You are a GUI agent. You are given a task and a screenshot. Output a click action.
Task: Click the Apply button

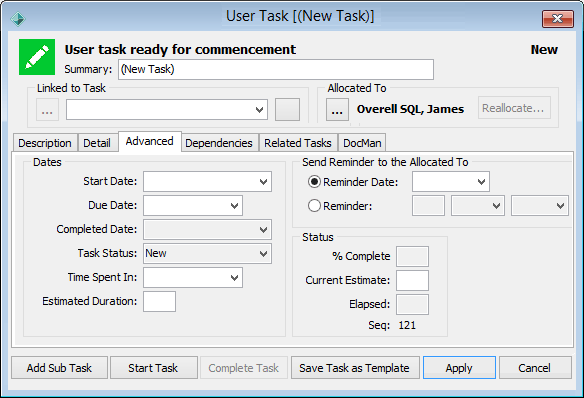coord(459,368)
